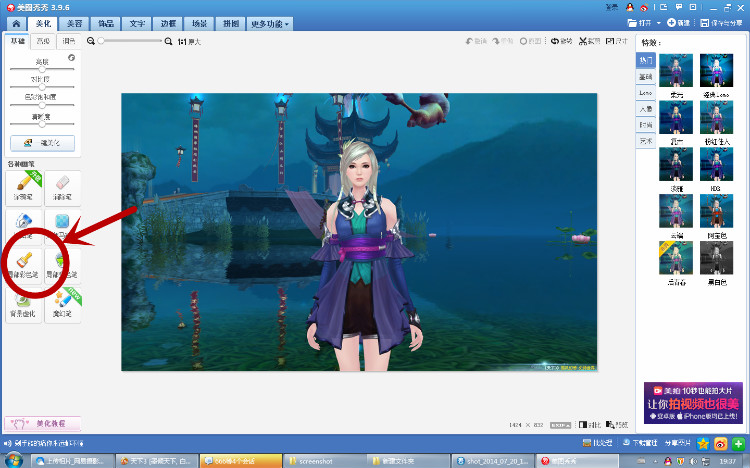Viewport: 750px width, 468px height.
Task: Open the 美化教程 tutorial link
Action: 43,423
